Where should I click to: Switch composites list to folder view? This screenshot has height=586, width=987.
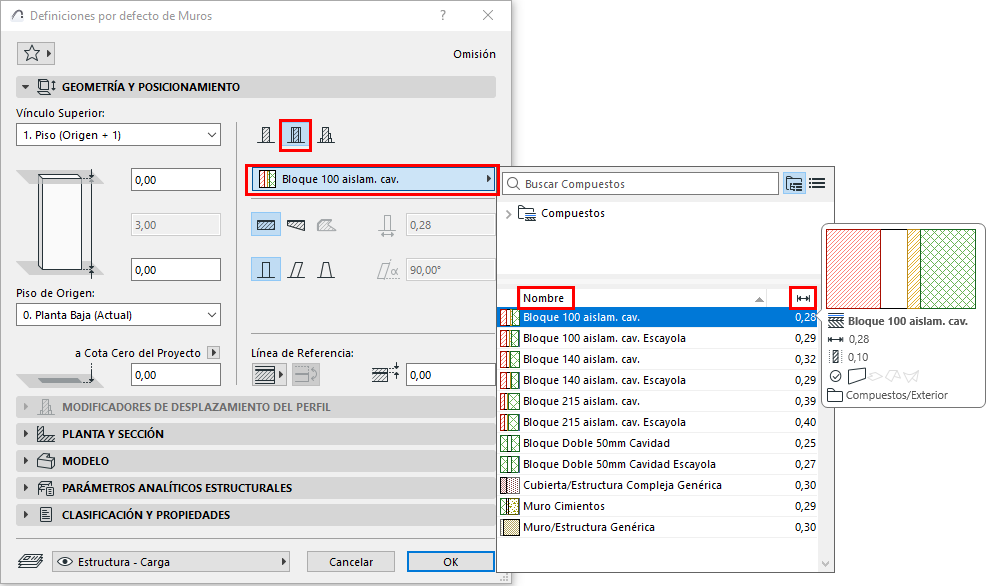pyautogui.click(x=794, y=183)
